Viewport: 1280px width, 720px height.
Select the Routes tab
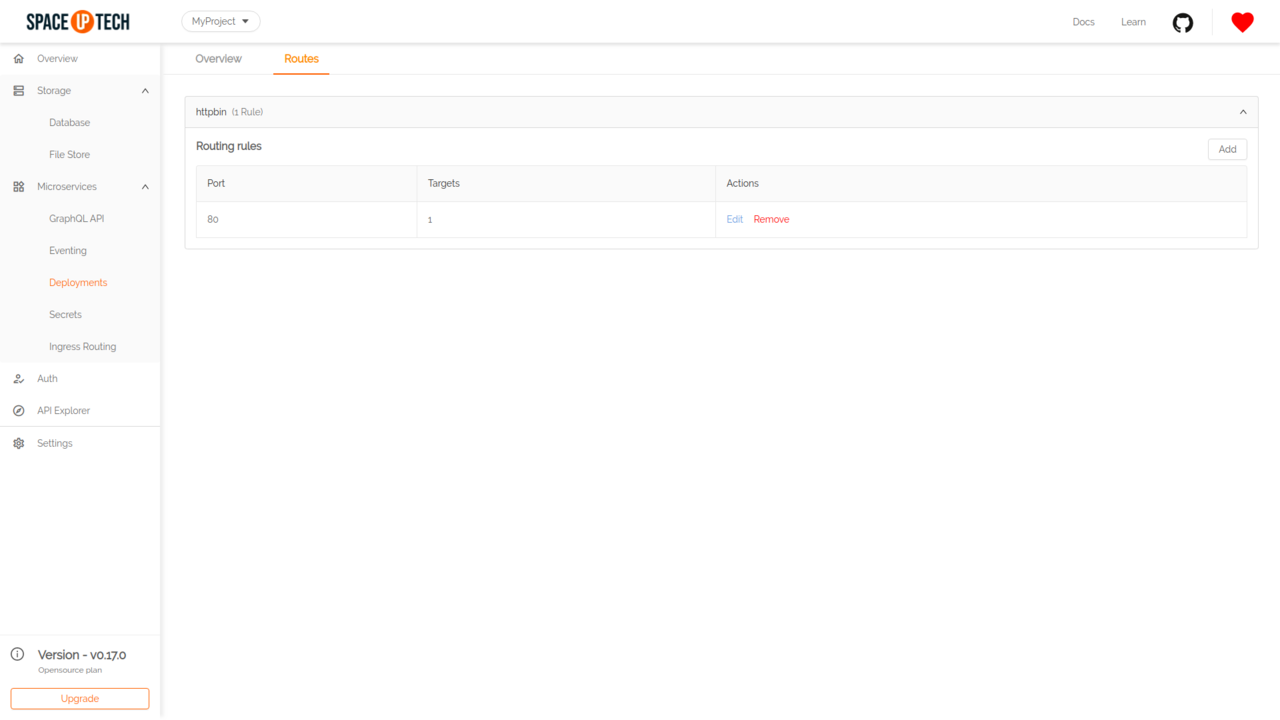click(x=301, y=59)
